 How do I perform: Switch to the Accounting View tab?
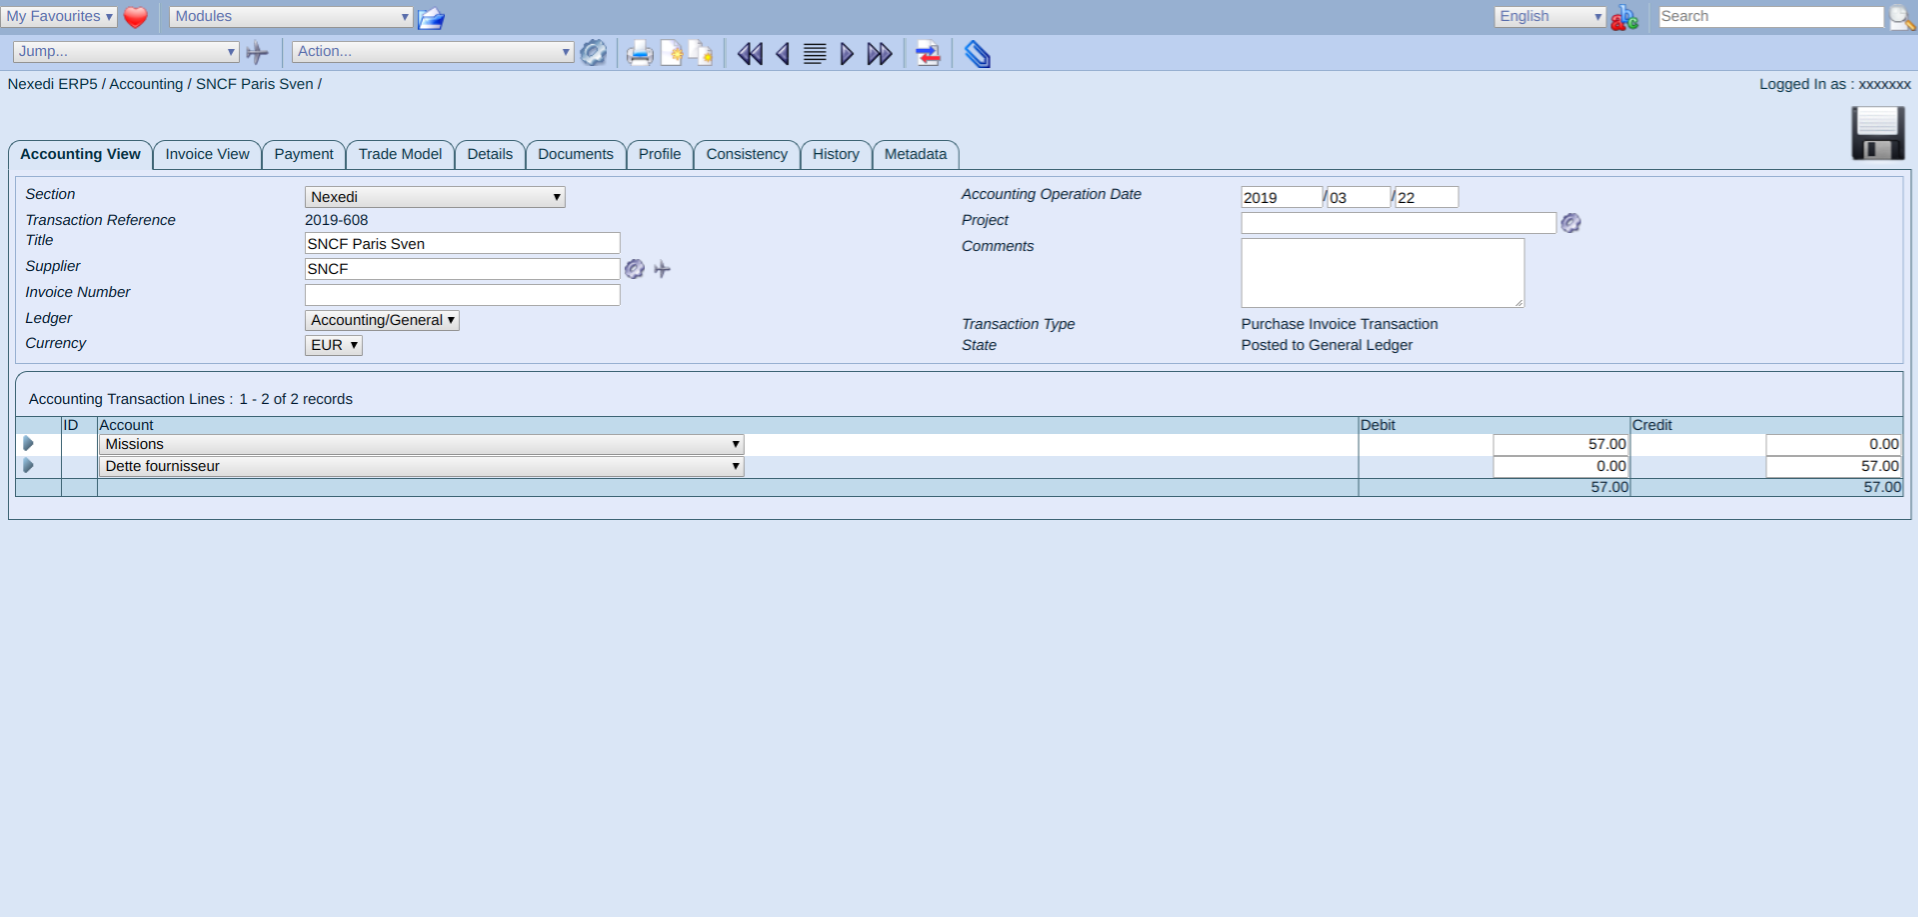(80, 154)
